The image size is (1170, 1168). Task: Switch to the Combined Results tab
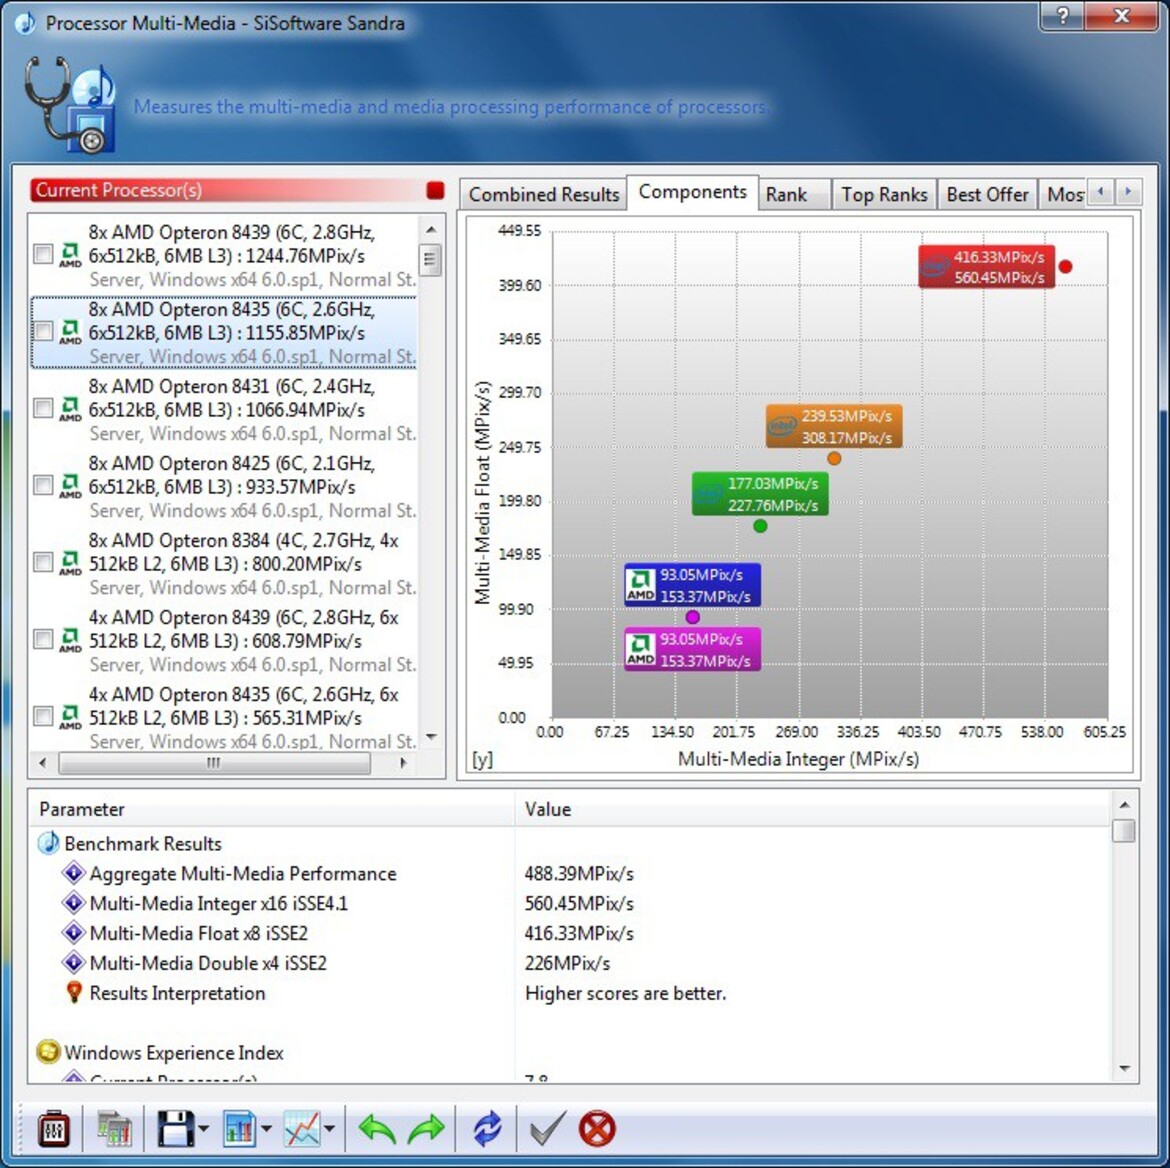(544, 194)
